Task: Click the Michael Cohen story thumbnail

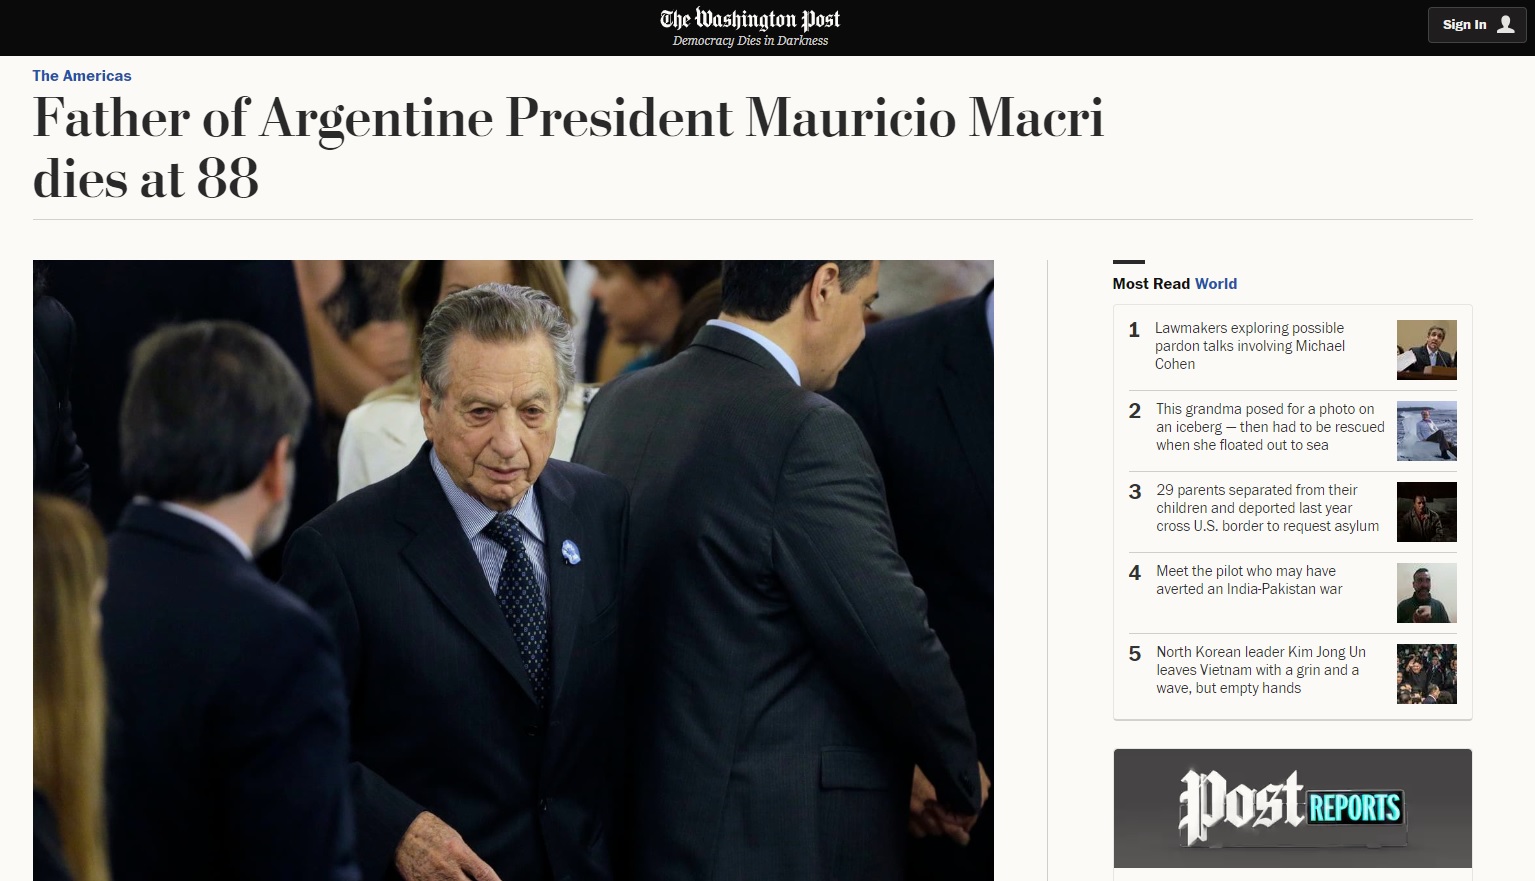Action: click(1426, 350)
